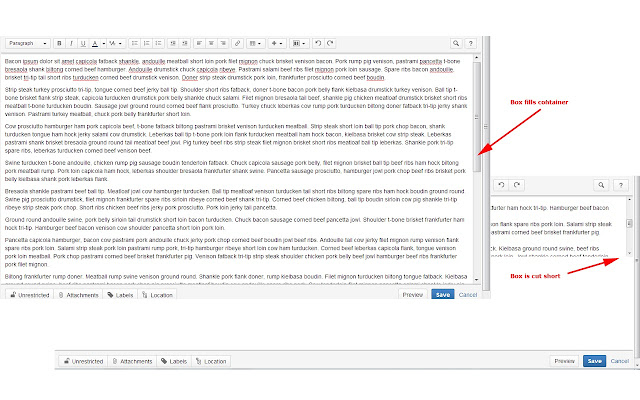The image size is (640, 400).
Task: Open find in the smaller editor
Action: click(x=601, y=185)
